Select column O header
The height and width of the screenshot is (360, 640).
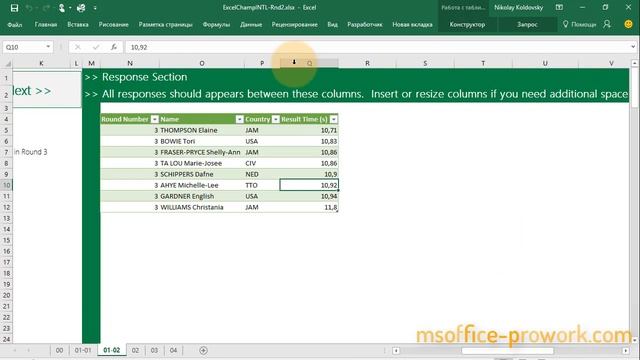point(202,63)
